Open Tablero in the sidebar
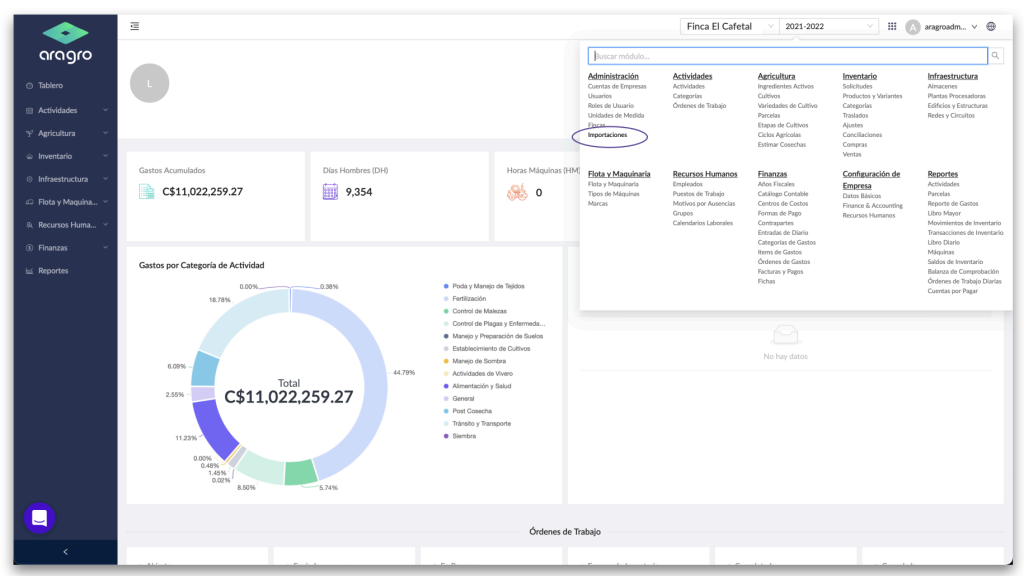 coord(66,86)
